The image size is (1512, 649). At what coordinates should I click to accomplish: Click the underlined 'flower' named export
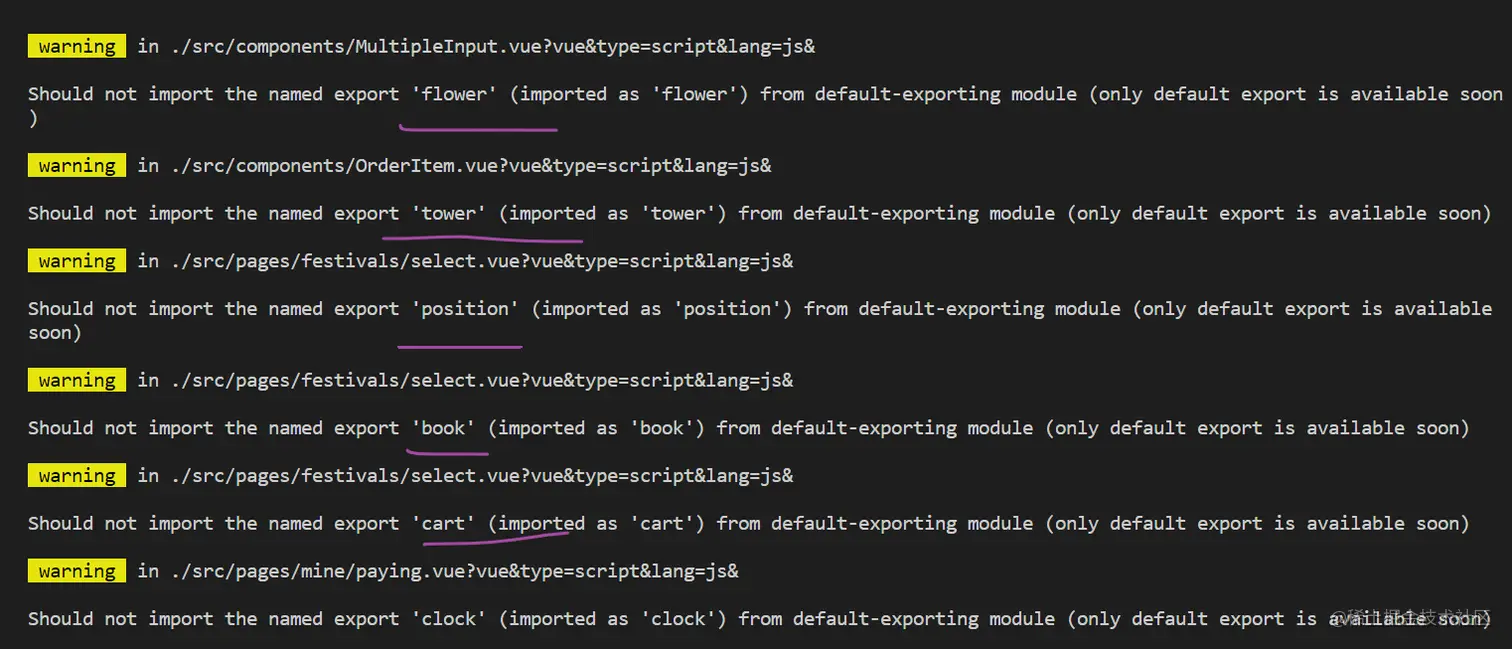click(x=454, y=94)
